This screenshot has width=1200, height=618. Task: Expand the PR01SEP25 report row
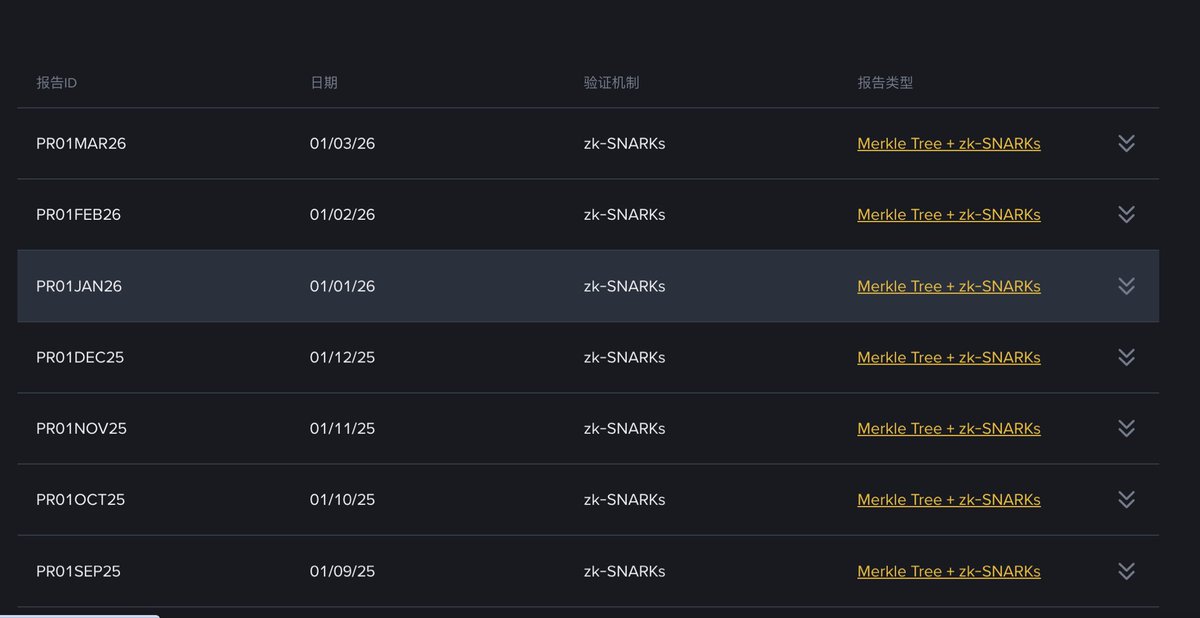coord(1126,571)
